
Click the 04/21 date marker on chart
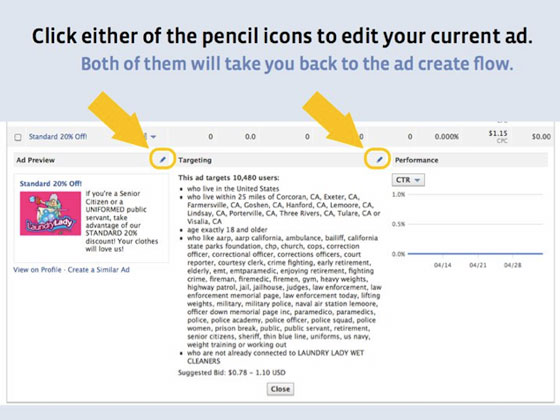(478, 265)
